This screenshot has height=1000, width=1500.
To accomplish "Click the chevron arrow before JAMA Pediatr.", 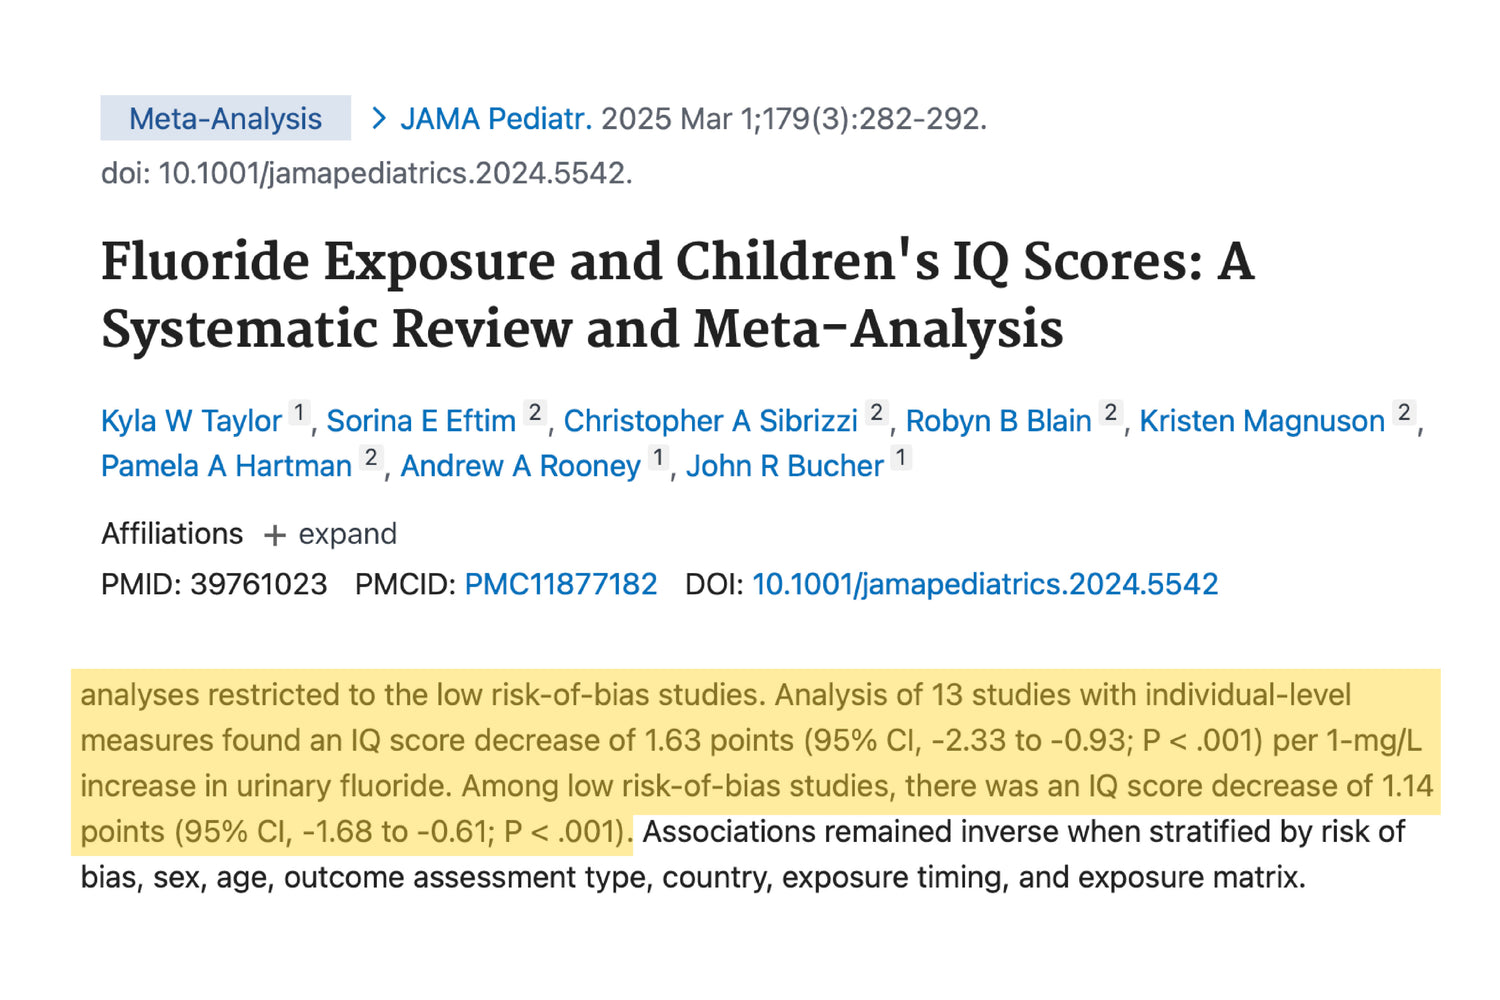I will tap(379, 119).
